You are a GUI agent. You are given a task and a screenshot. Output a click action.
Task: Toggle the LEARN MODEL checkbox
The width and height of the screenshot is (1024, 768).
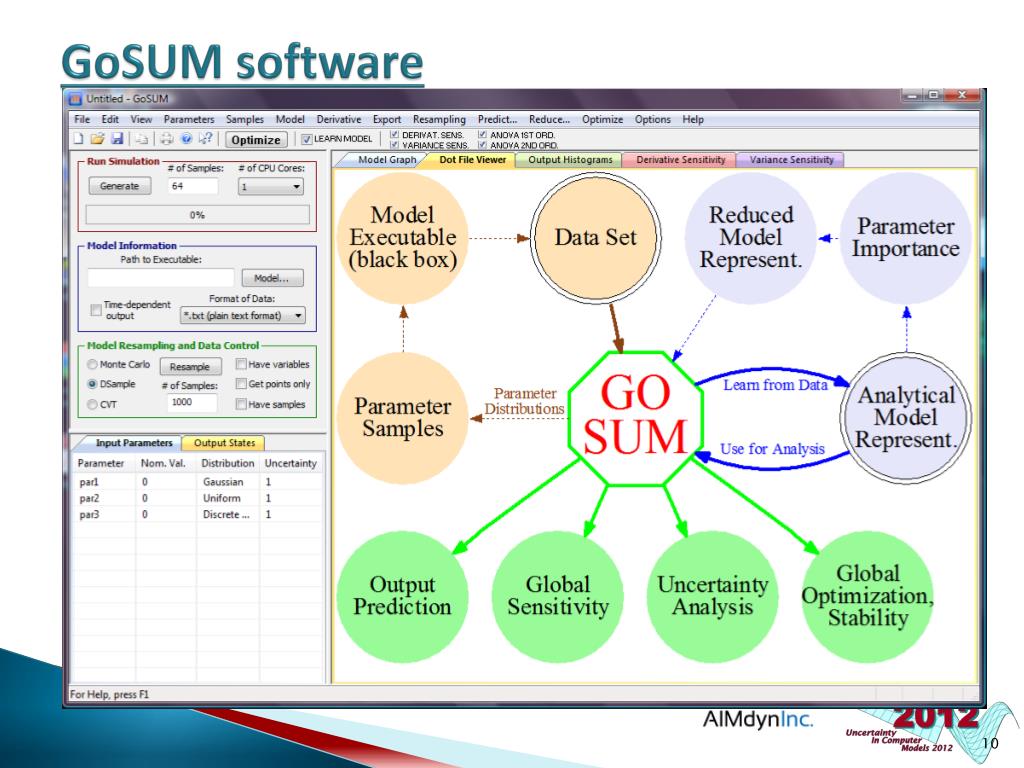point(306,139)
